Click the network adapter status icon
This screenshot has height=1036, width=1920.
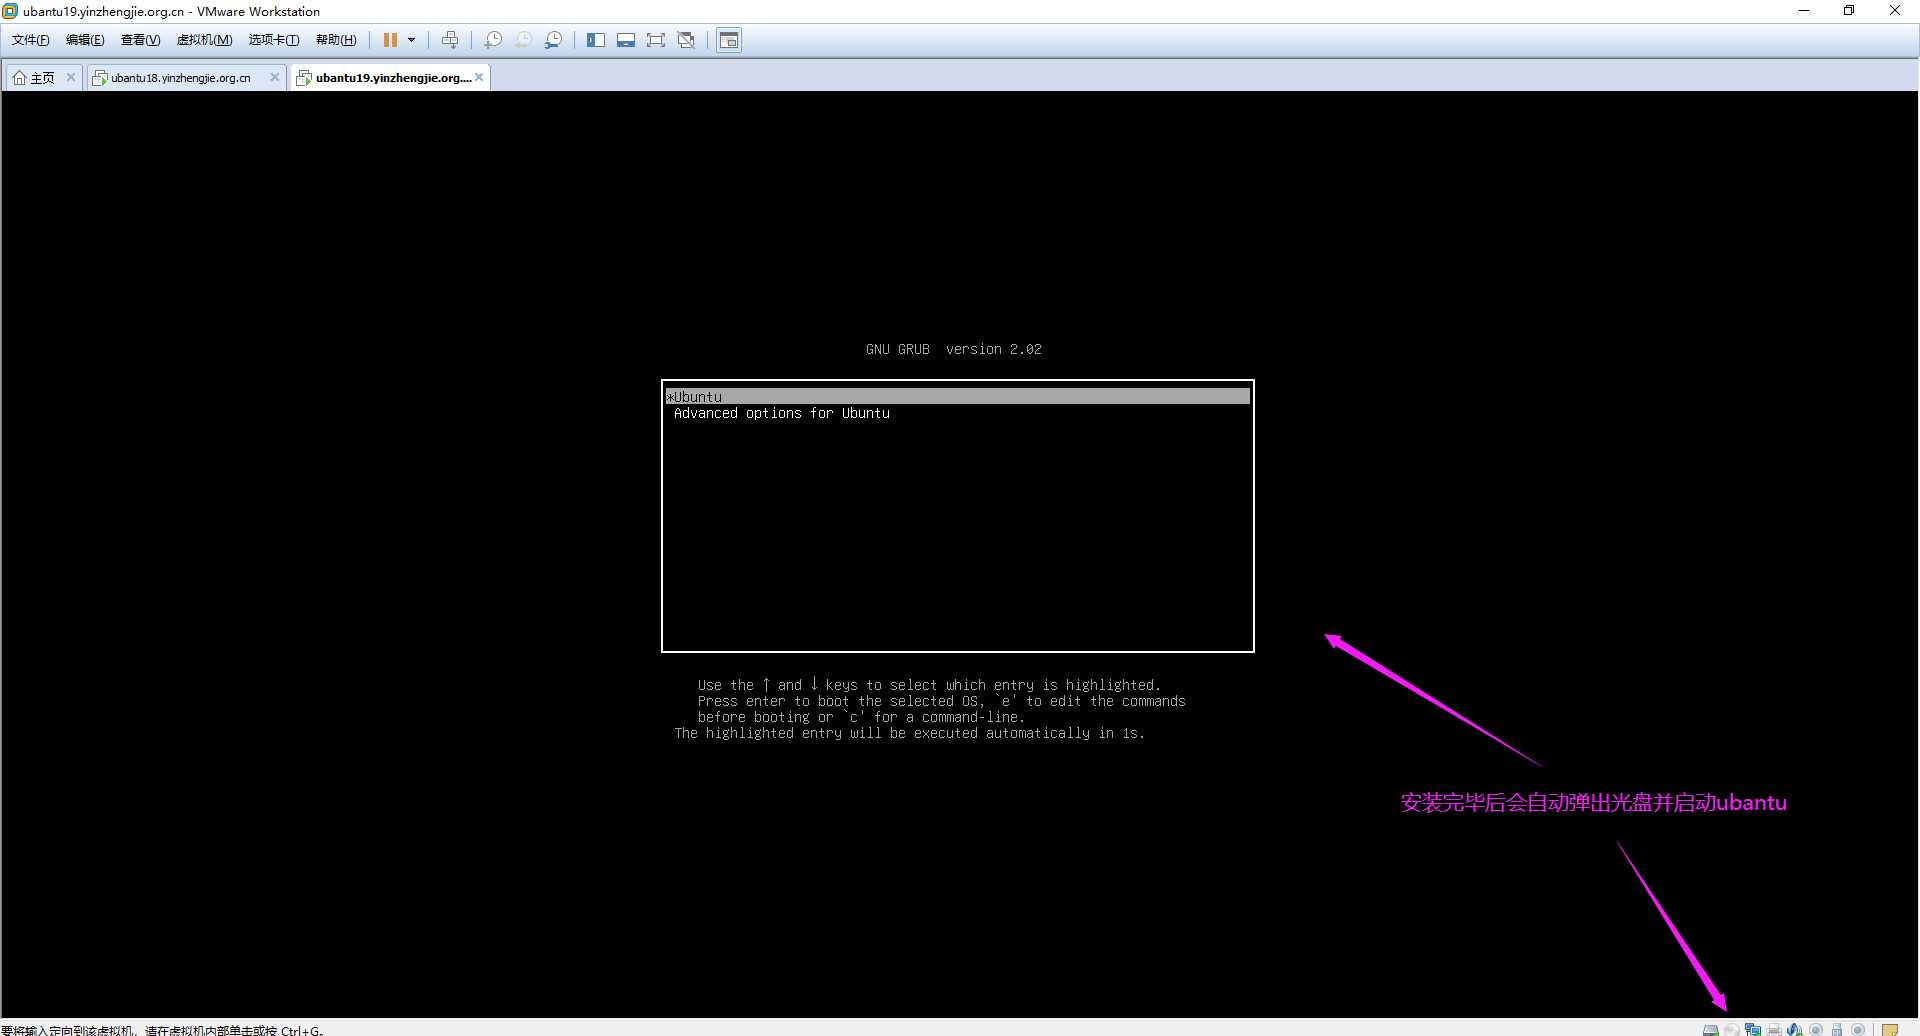coord(1753,1029)
